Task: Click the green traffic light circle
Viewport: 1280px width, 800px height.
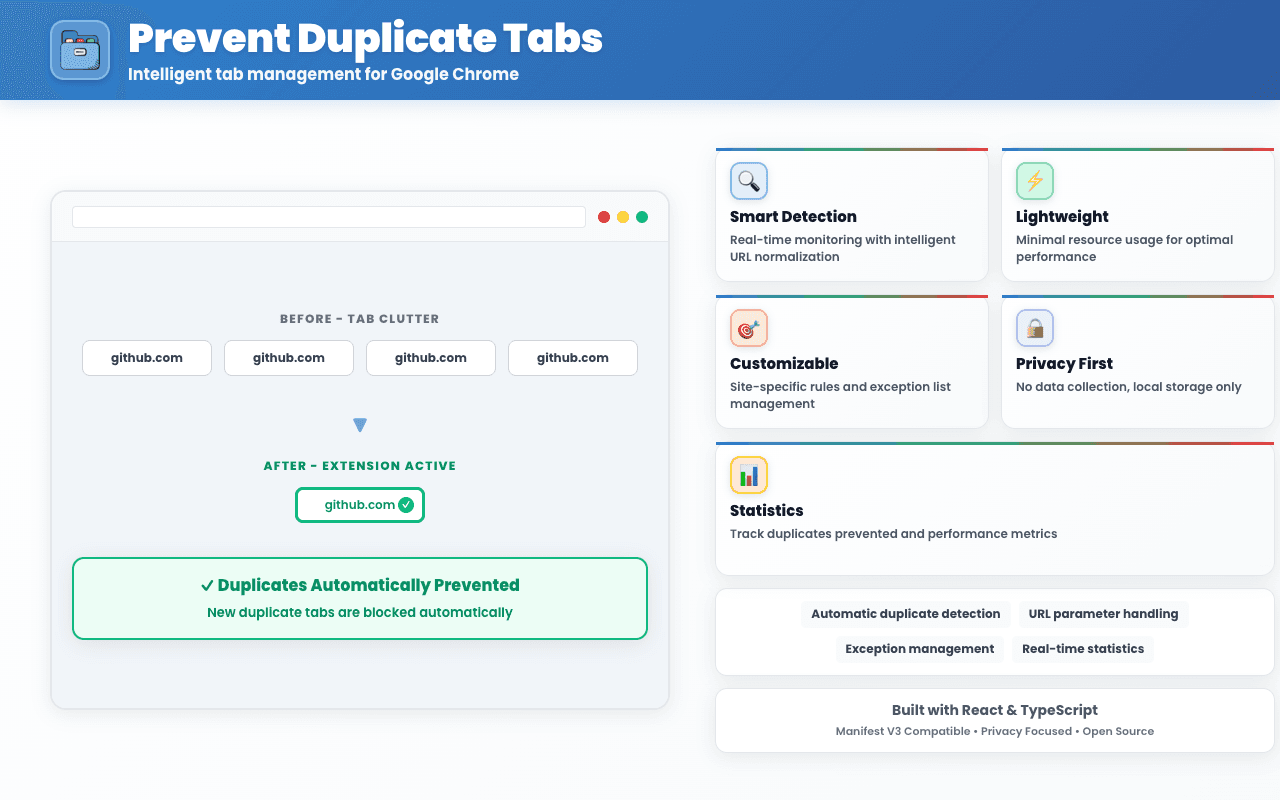Action: coord(643,216)
